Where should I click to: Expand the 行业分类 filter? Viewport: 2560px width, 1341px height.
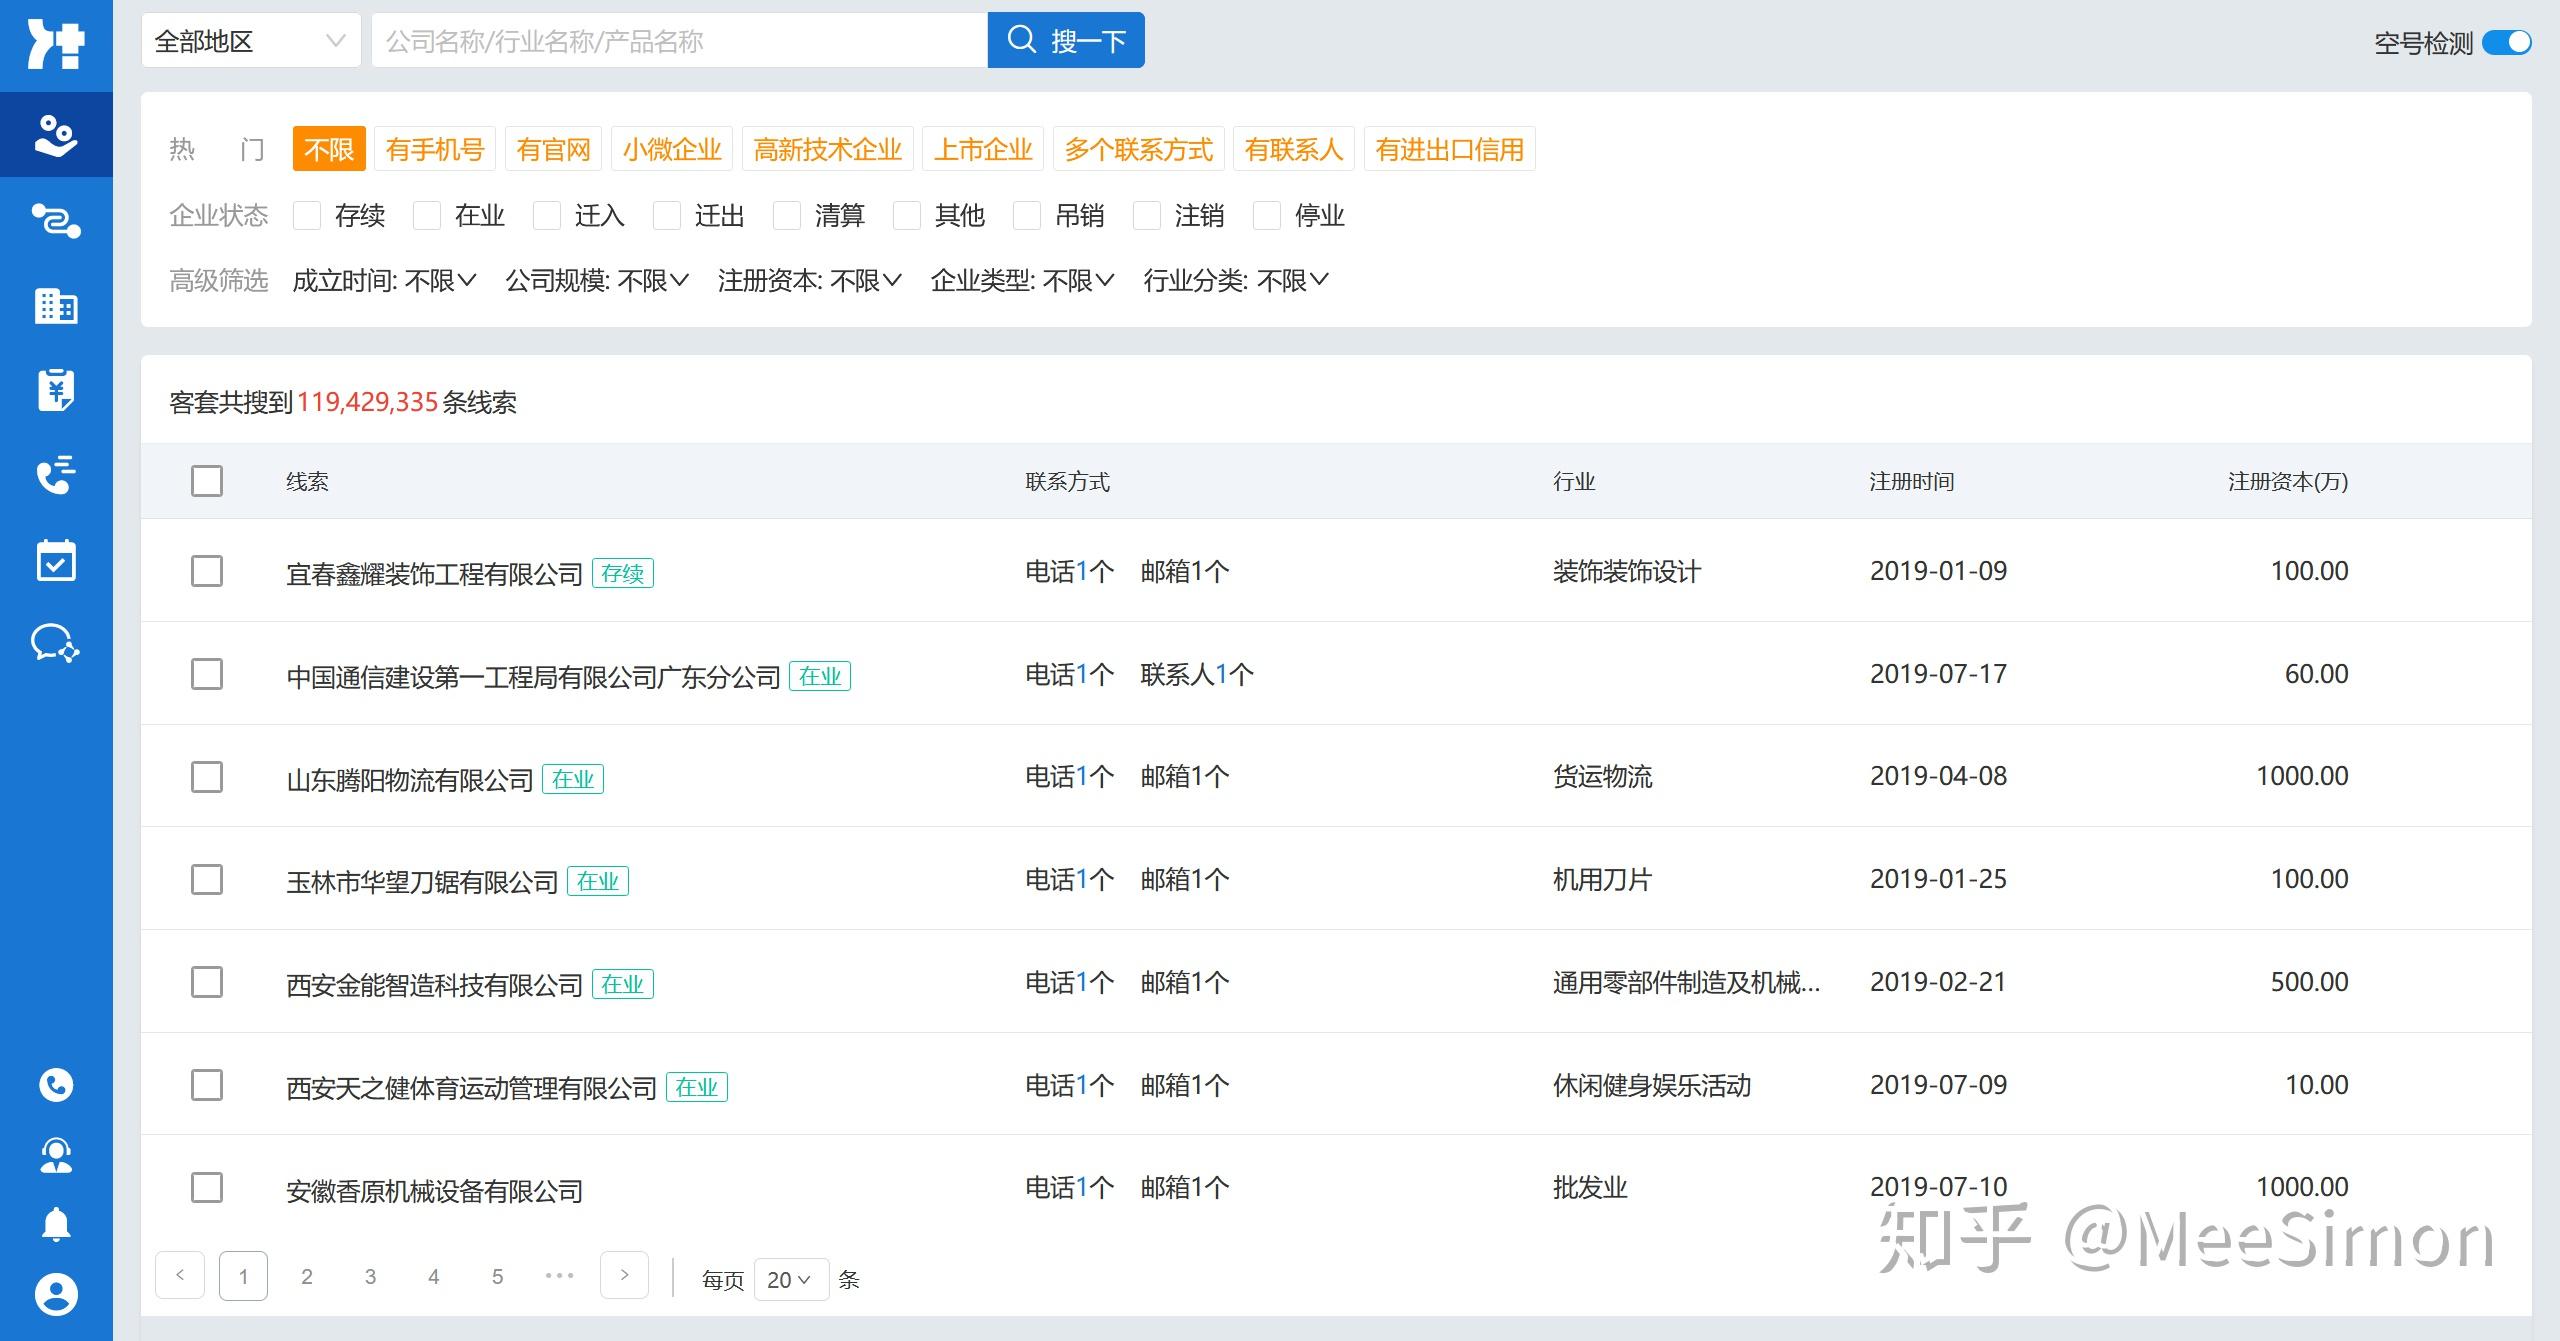(1236, 281)
